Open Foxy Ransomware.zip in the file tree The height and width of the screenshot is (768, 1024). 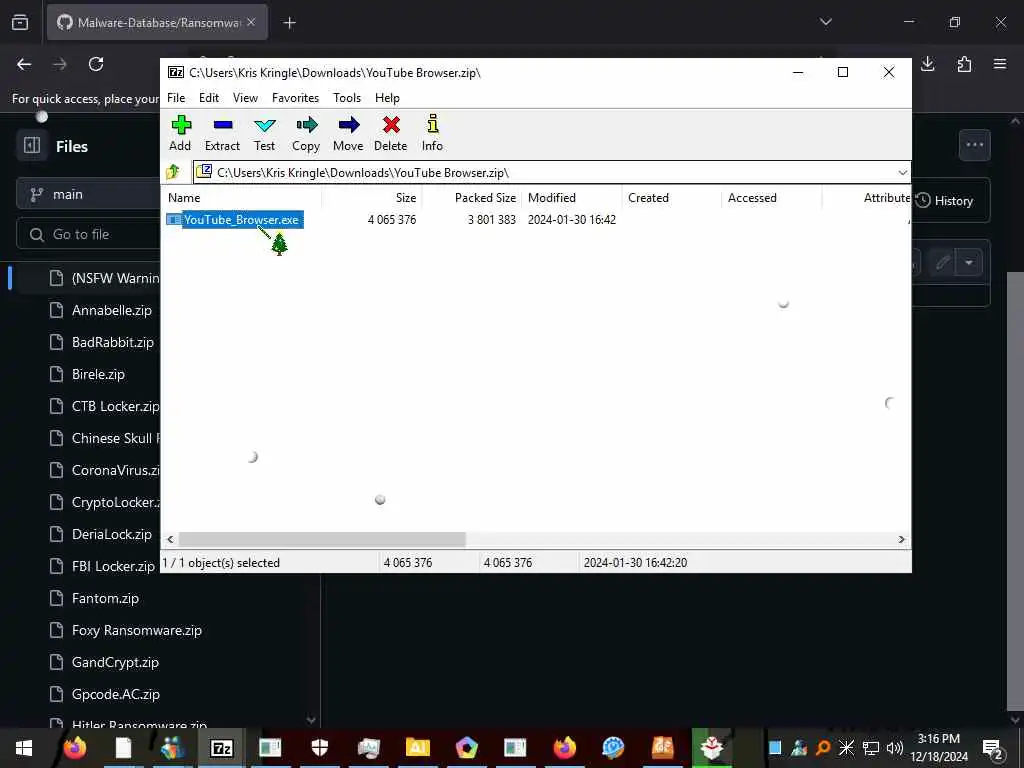[x=136, y=630]
